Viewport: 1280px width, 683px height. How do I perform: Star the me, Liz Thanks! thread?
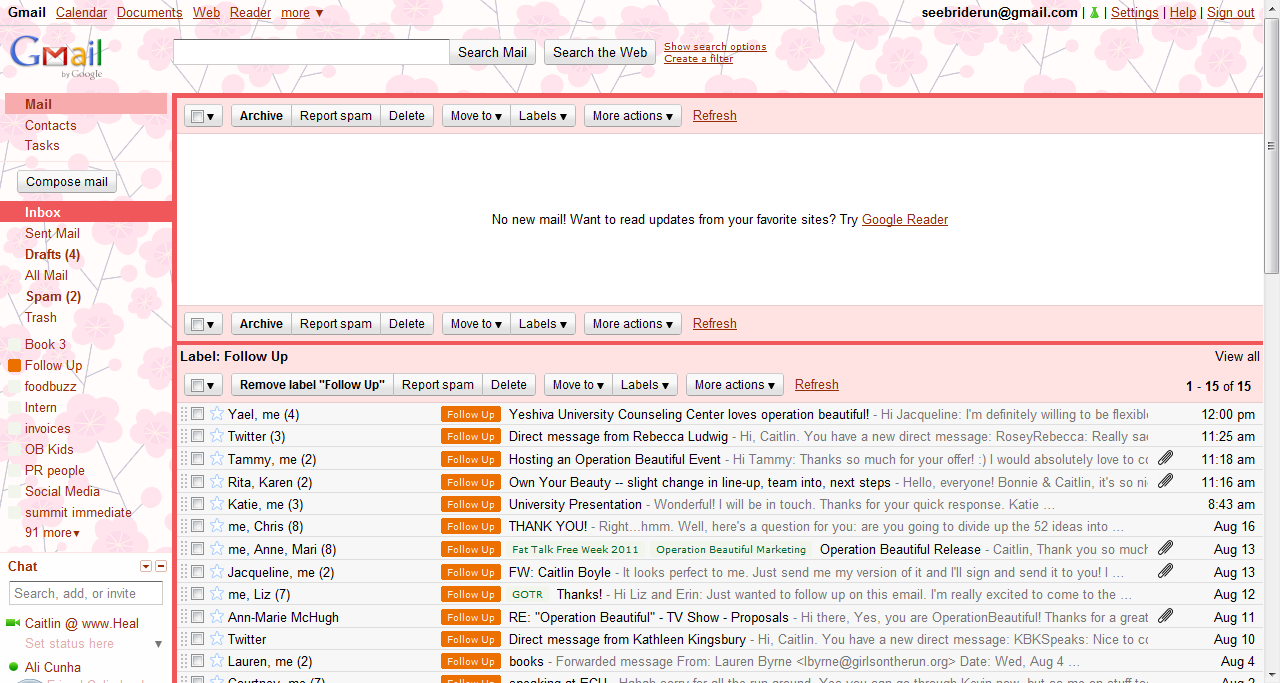pos(217,594)
